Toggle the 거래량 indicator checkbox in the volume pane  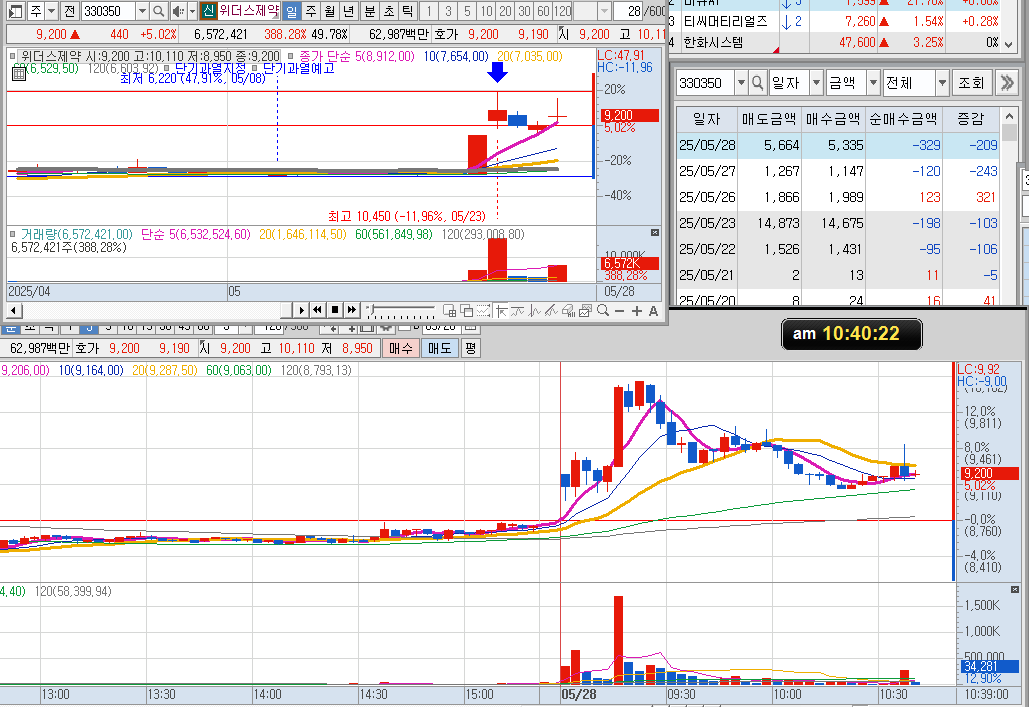tap(12, 234)
